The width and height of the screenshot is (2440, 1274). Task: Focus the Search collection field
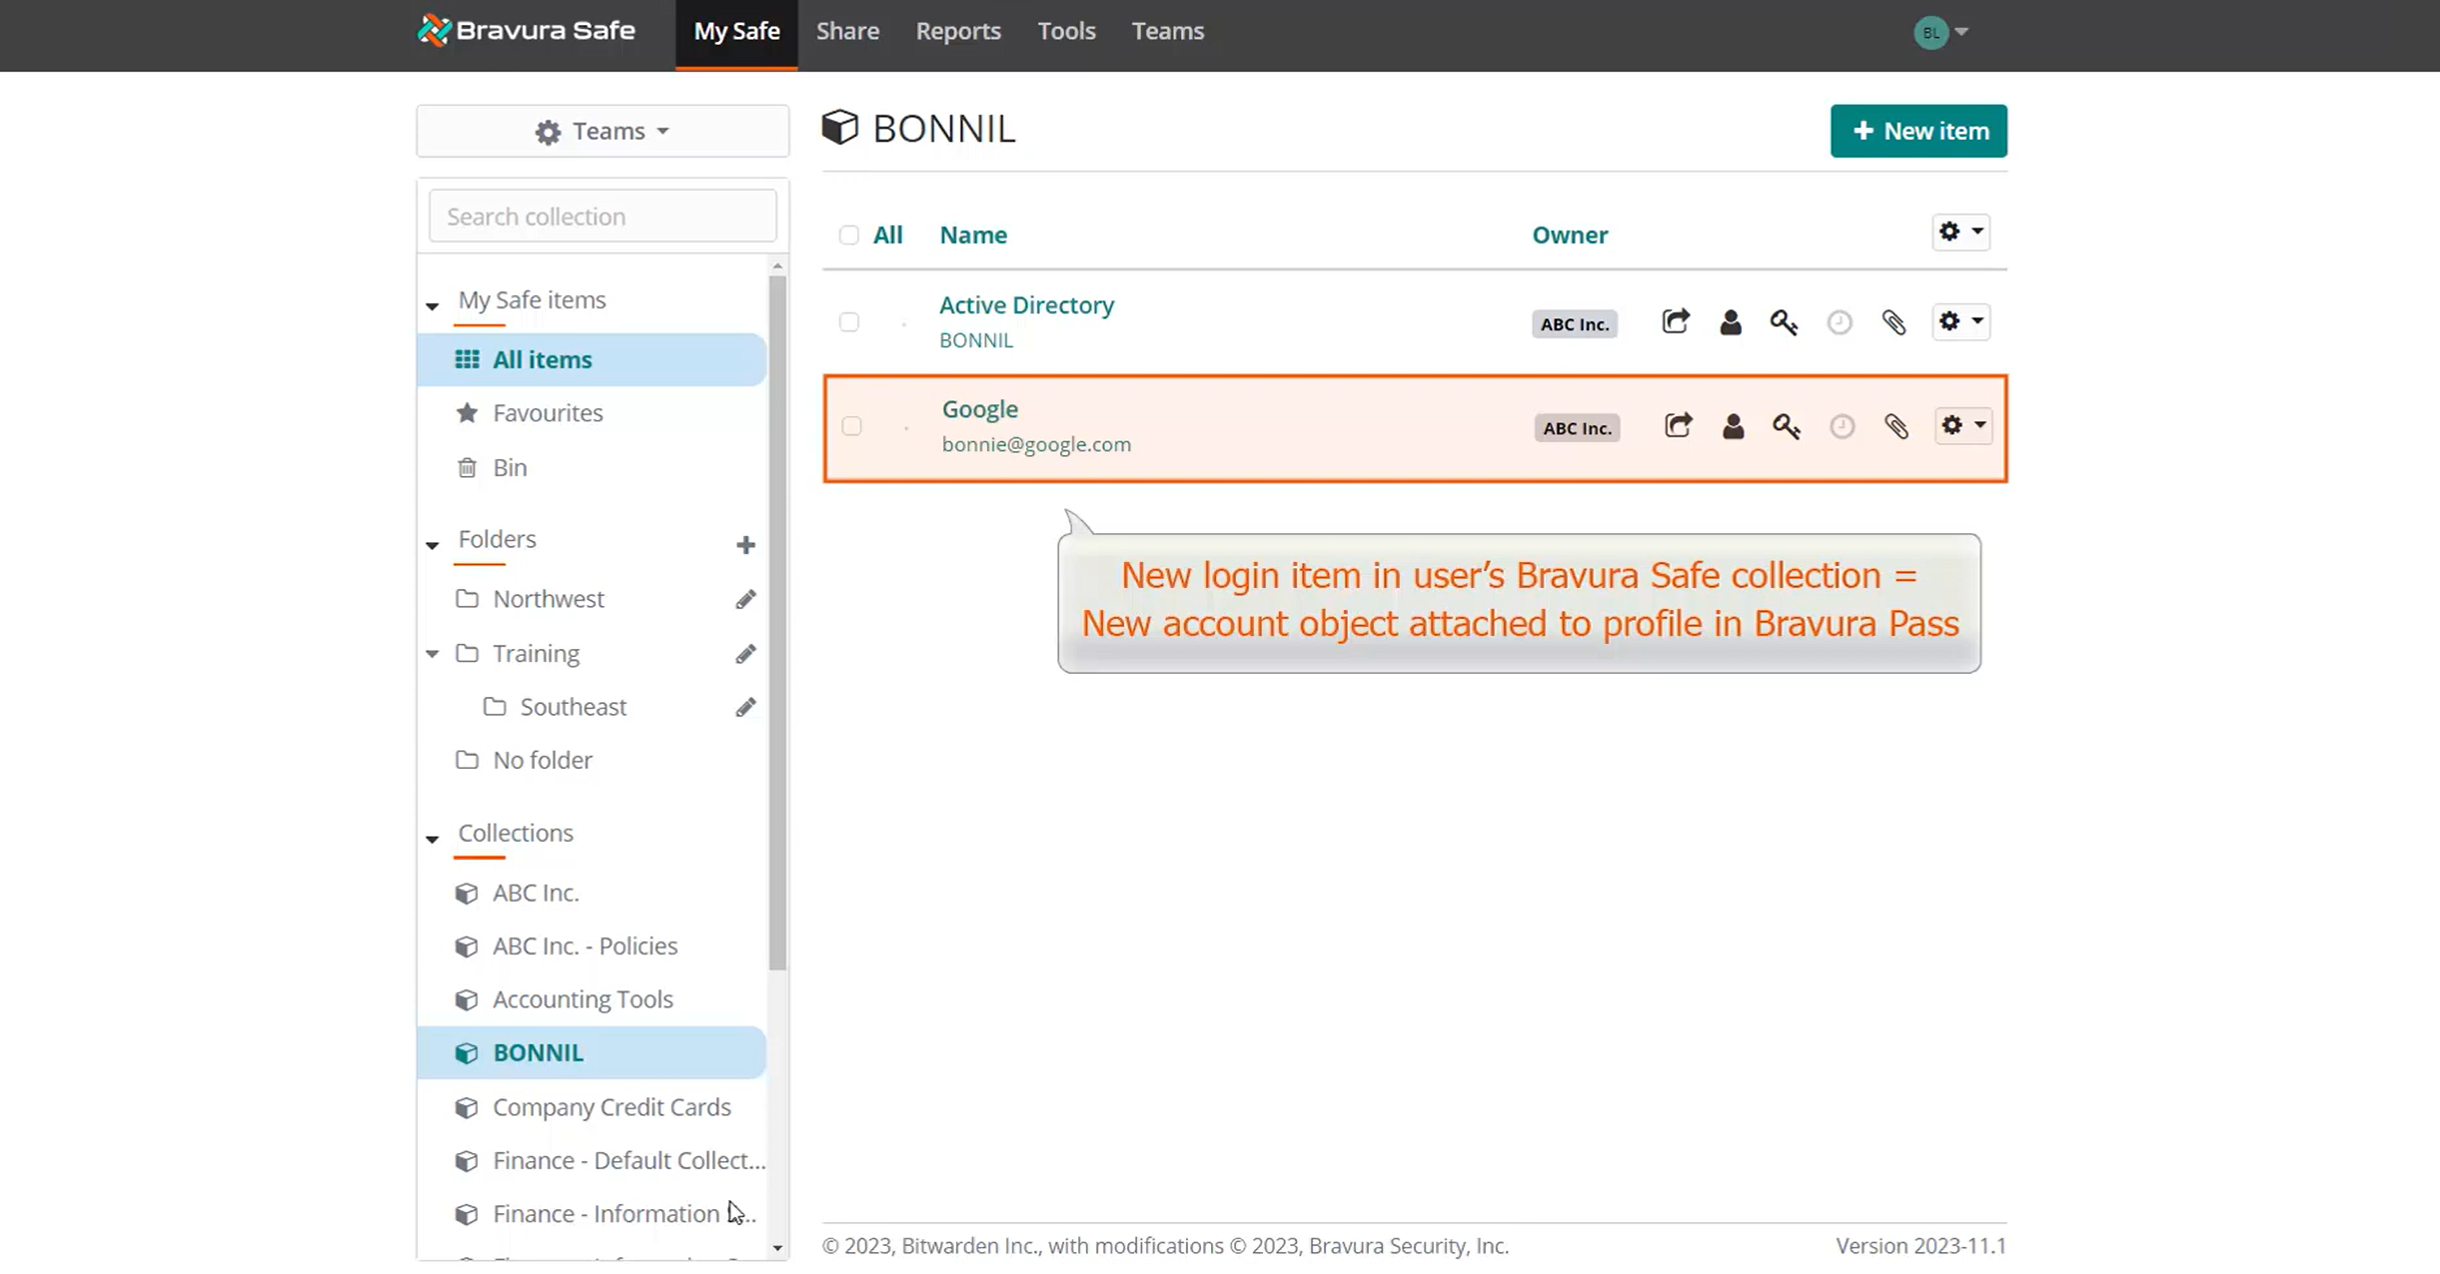(x=602, y=216)
